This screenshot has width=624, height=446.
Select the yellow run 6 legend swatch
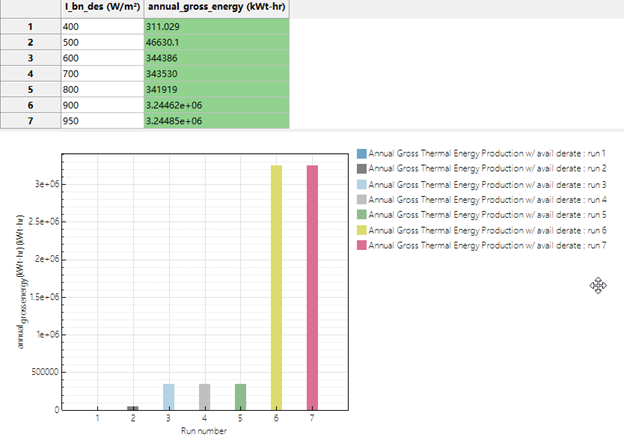(x=361, y=230)
